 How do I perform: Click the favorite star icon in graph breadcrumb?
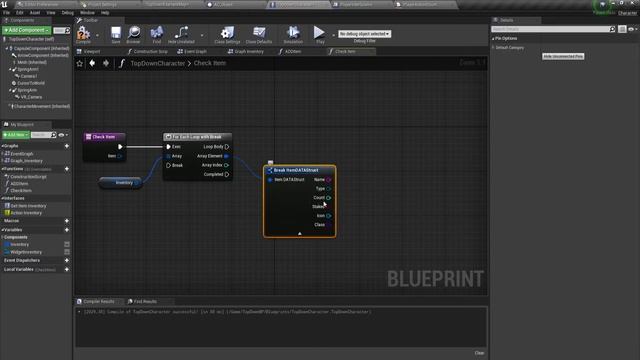click(x=80, y=63)
